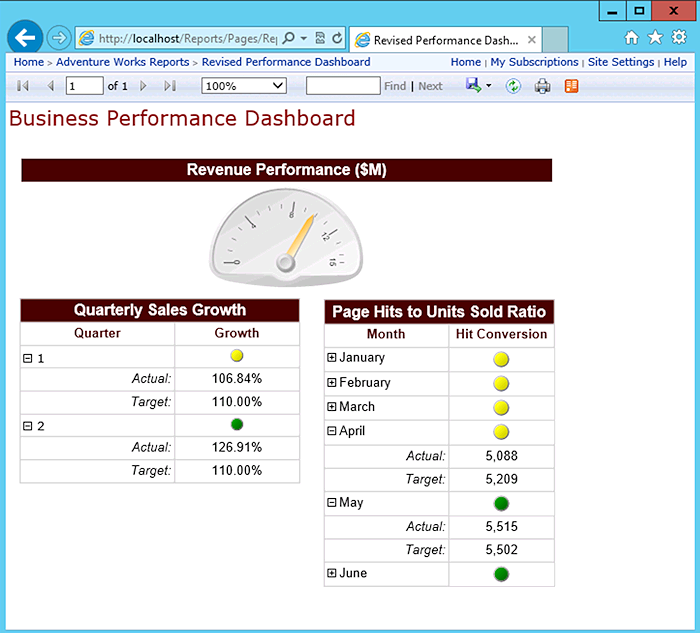The width and height of the screenshot is (700, 633).
Task: Click the yellow indicator for Quarter 1
Action: pos(237,356)
